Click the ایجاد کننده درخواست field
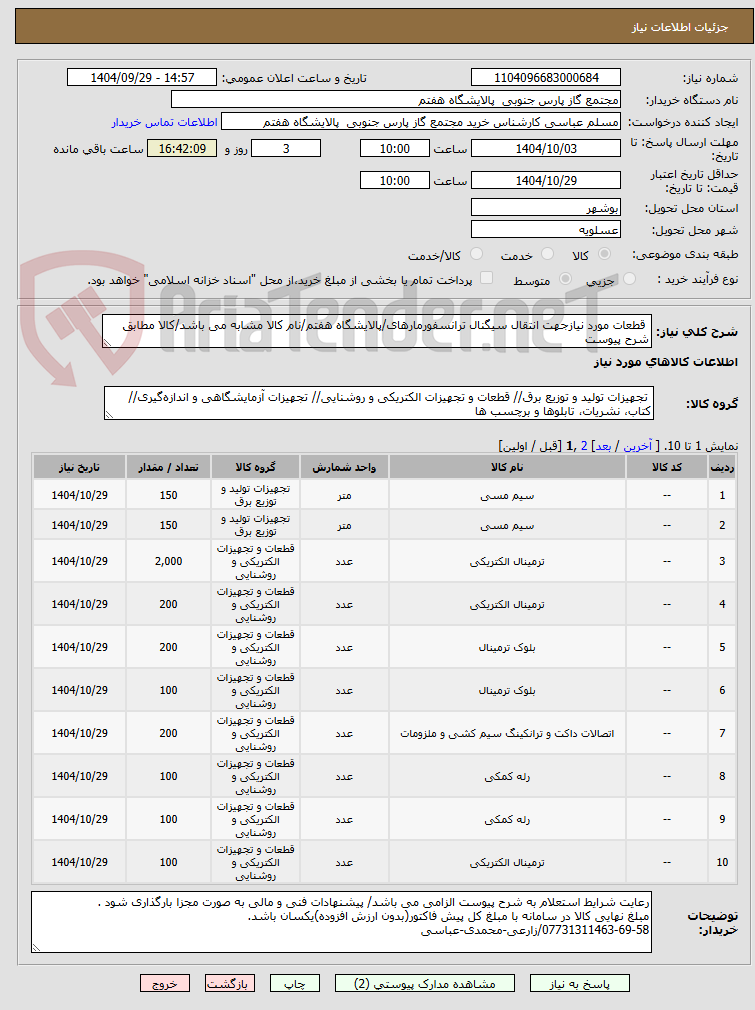Screen dimensions: 755x1010 point(421,122)
